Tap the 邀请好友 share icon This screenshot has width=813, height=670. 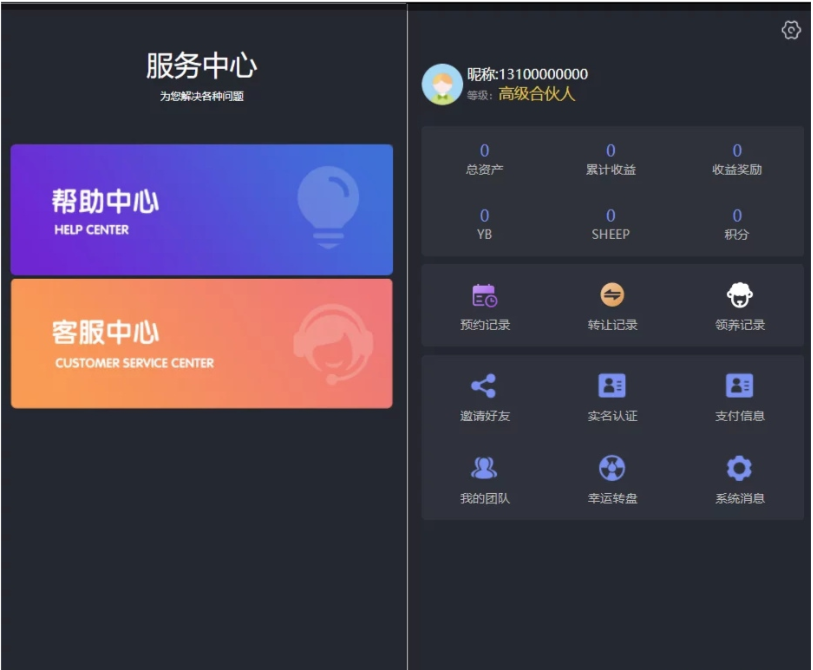coord(484,386)
